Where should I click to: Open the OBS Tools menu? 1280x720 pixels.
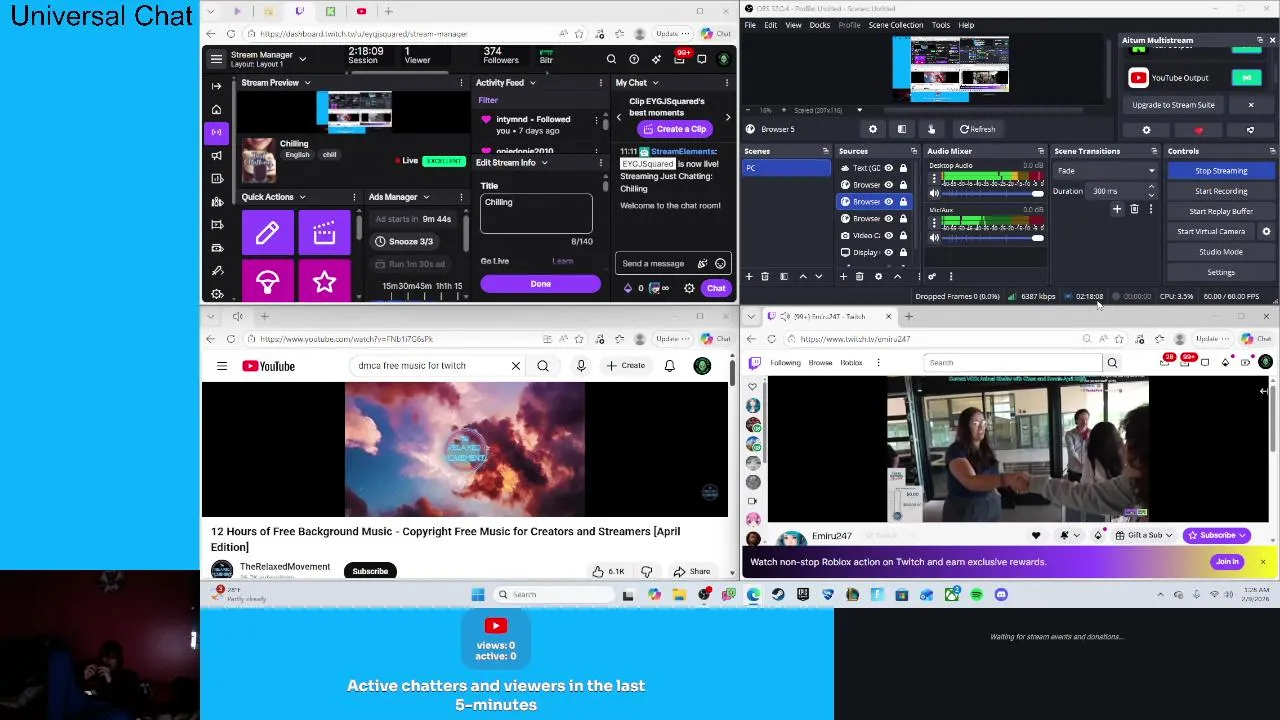click(941, 25)
